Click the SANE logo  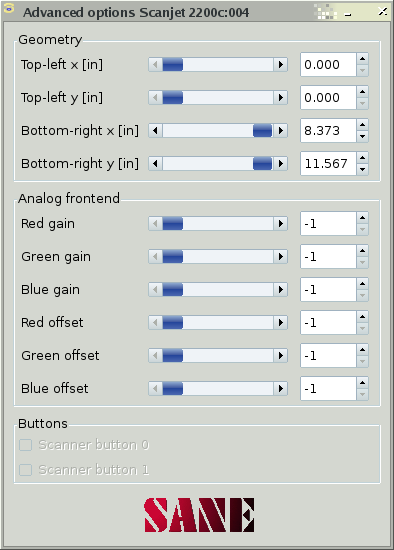pyautogui.click(x=199, y=515)
